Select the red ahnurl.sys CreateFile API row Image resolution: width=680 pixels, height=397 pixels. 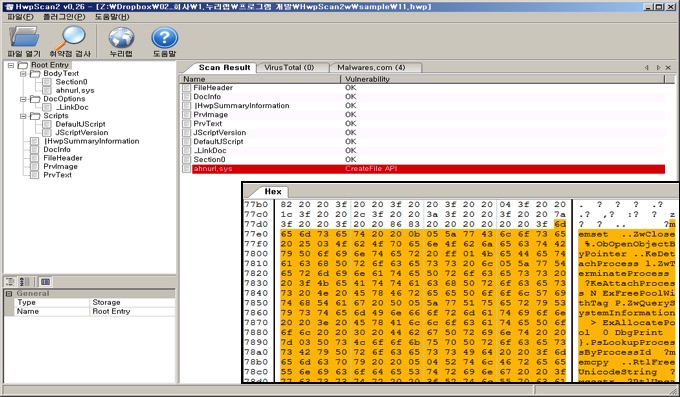tap(428, 169)
